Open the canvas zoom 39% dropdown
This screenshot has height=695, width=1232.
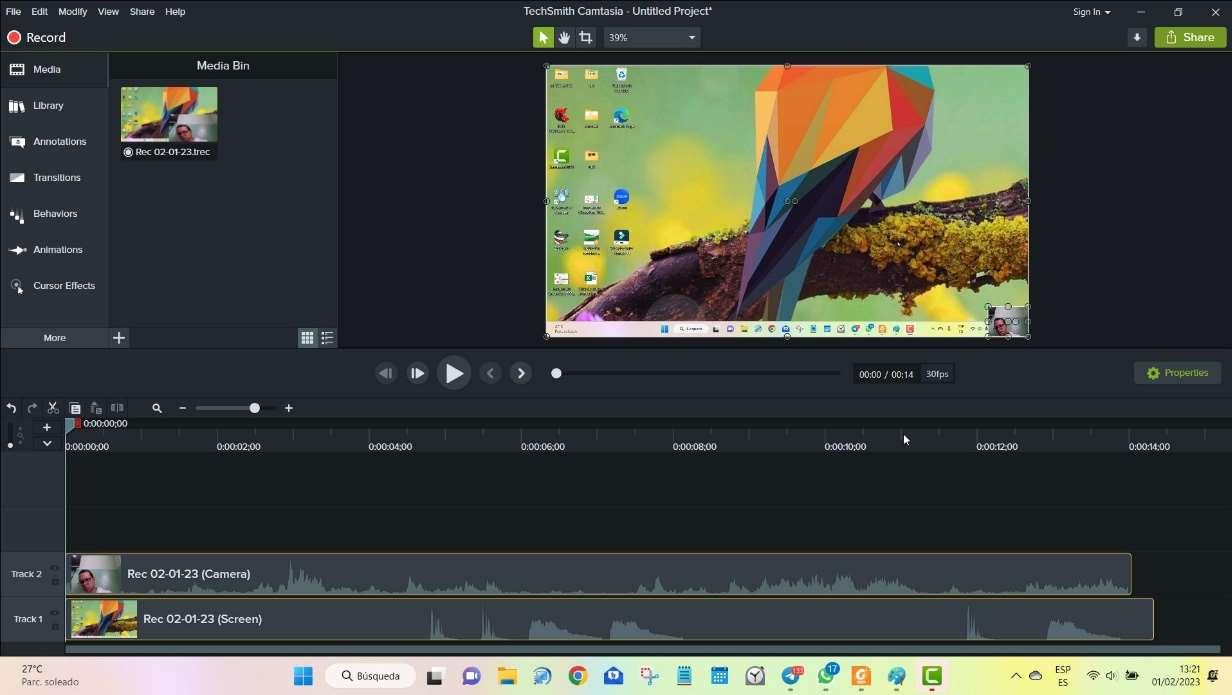pos(652,37)
